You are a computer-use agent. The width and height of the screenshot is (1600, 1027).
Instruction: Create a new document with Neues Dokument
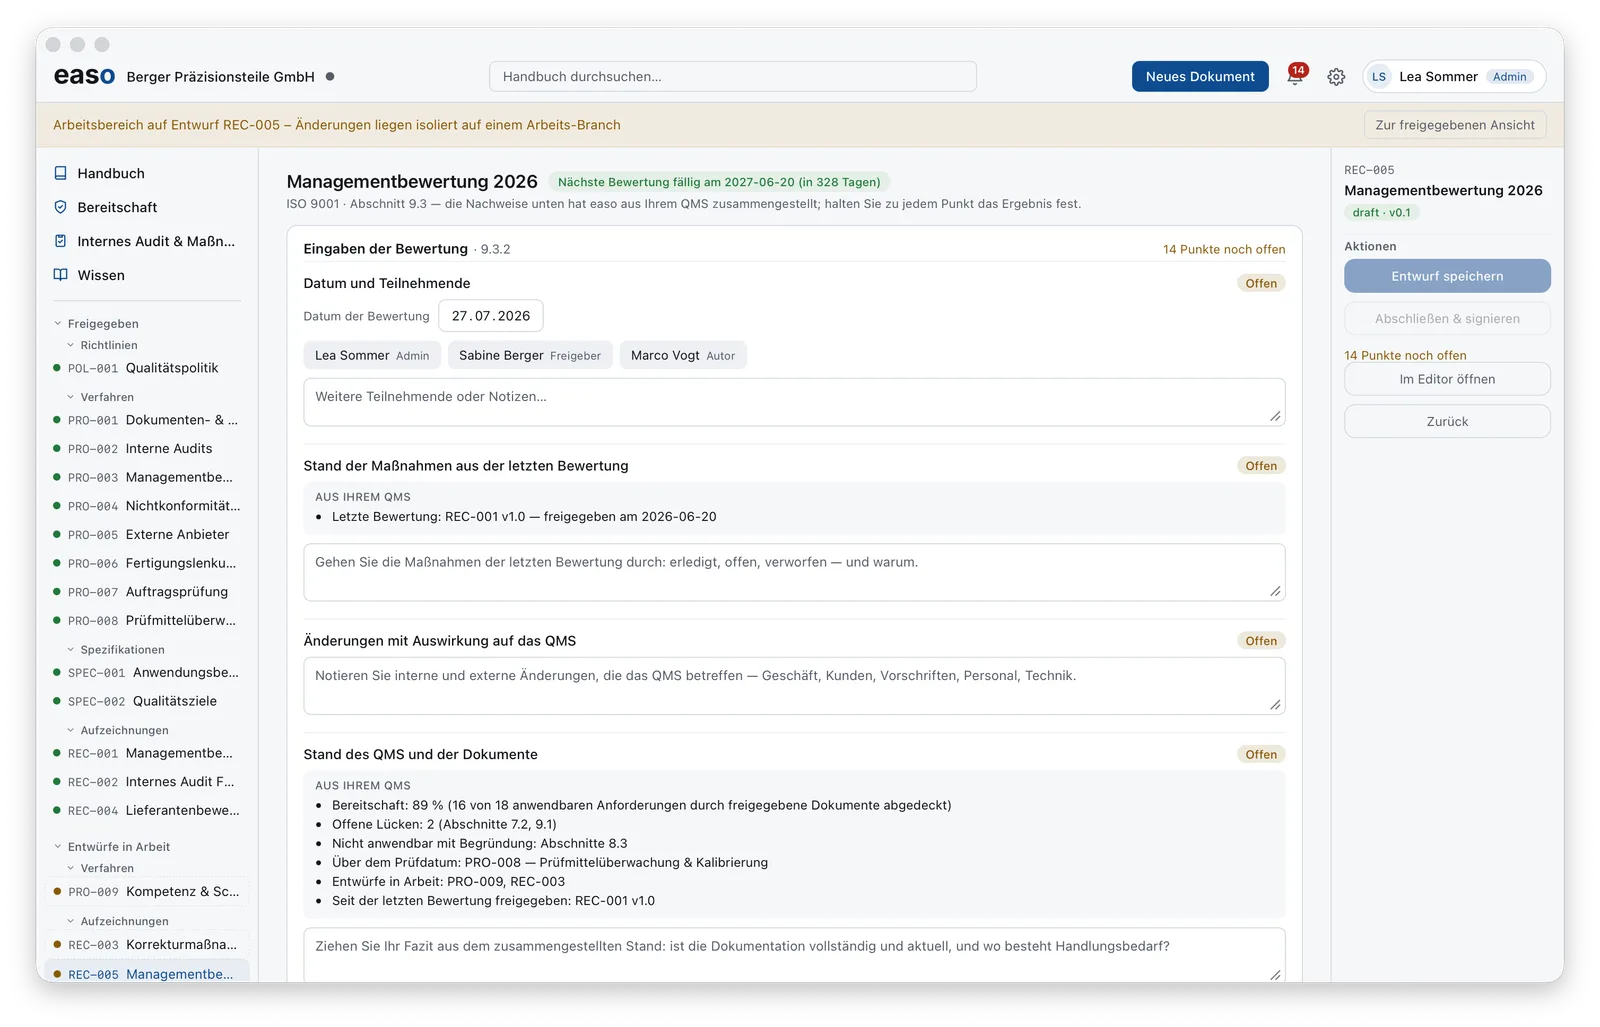[x=1200, y=77]
